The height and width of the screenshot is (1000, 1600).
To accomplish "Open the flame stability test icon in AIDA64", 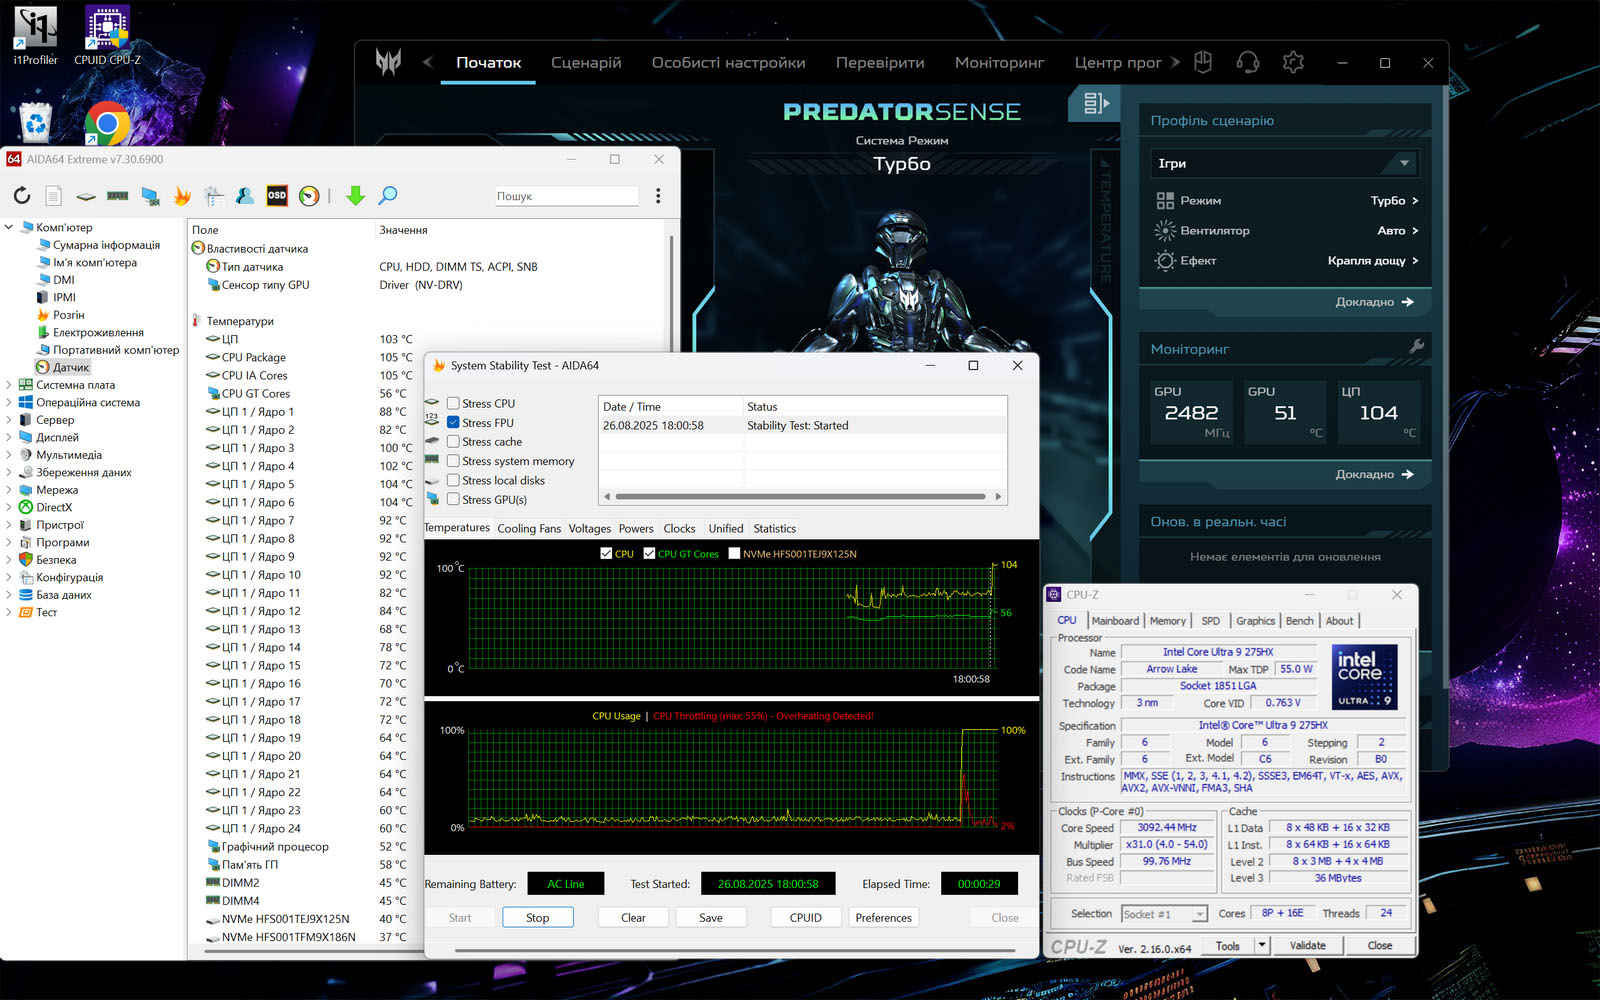I will click(182, 196).
